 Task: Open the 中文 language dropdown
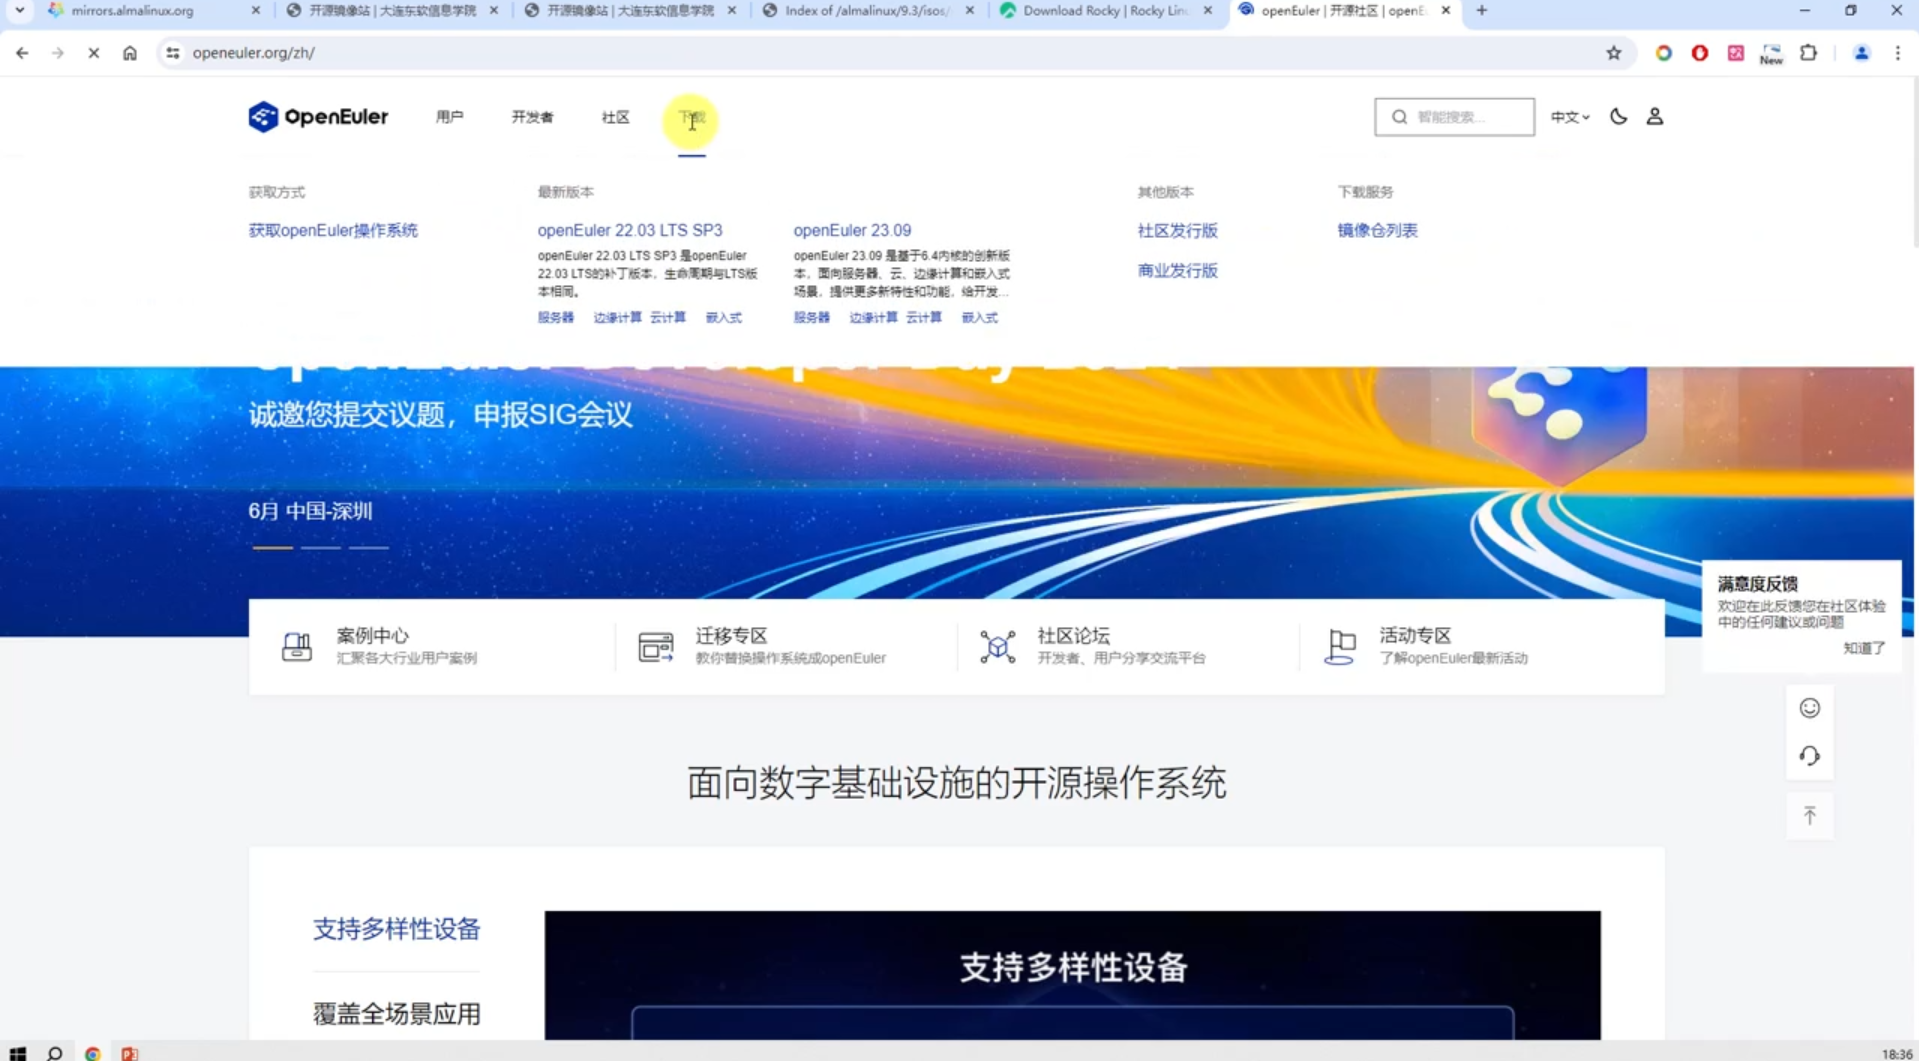(1570, 117)
